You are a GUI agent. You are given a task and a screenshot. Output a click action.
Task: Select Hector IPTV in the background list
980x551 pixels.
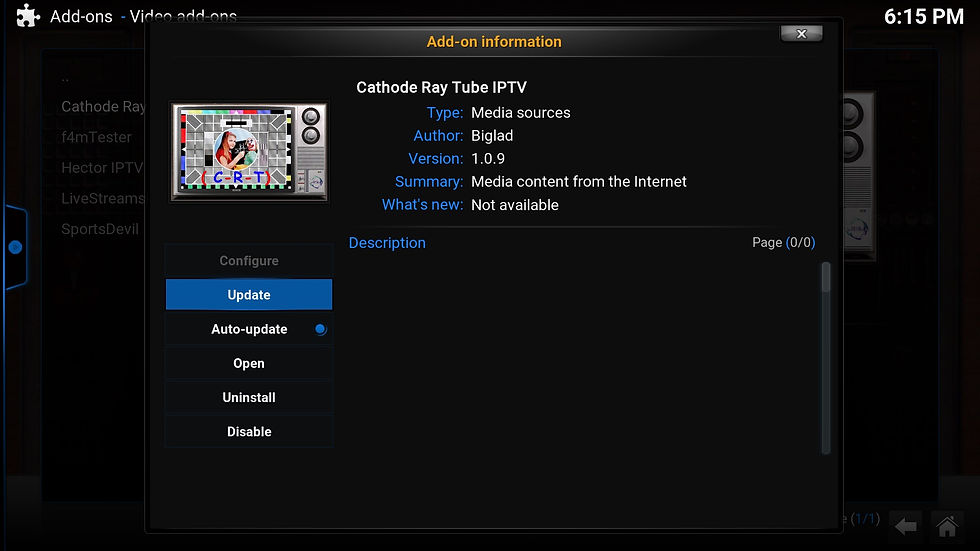(102, 167)
